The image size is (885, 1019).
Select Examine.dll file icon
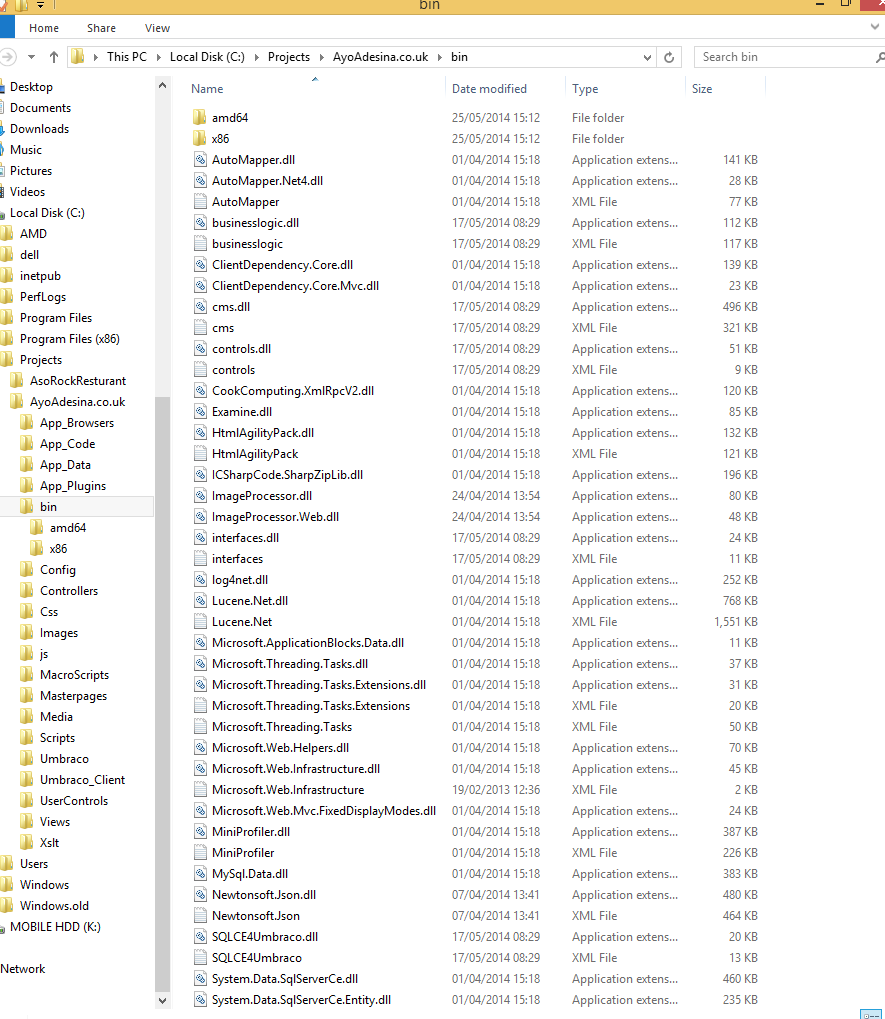click(x=200, y=412)
